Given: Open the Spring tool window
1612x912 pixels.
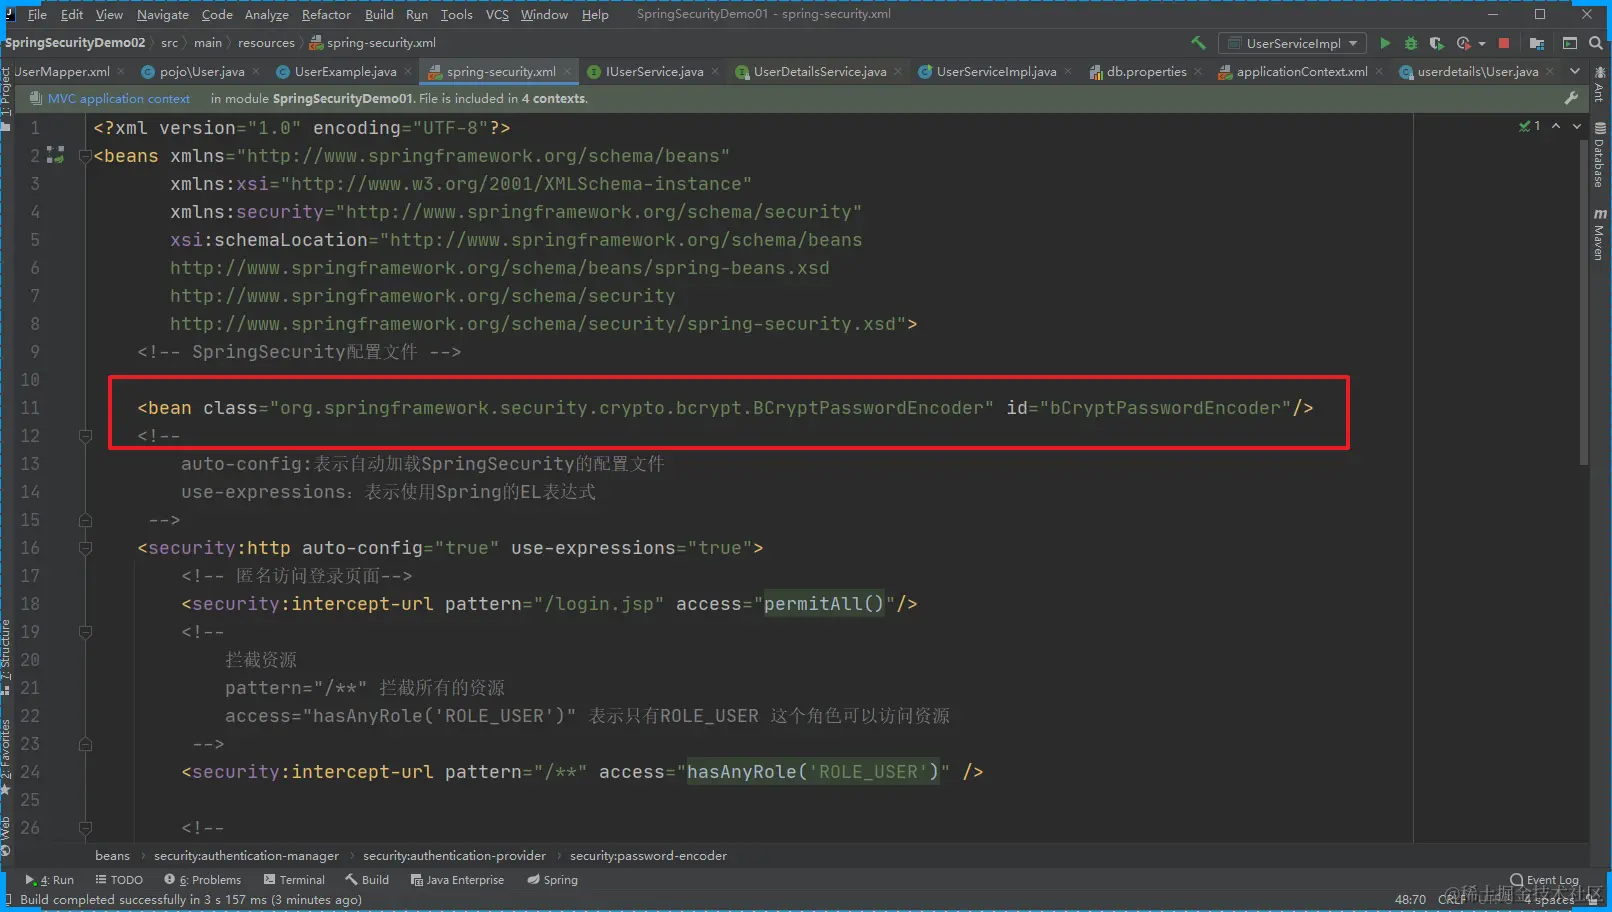Looking at the screenshot, I should [553, 880].
